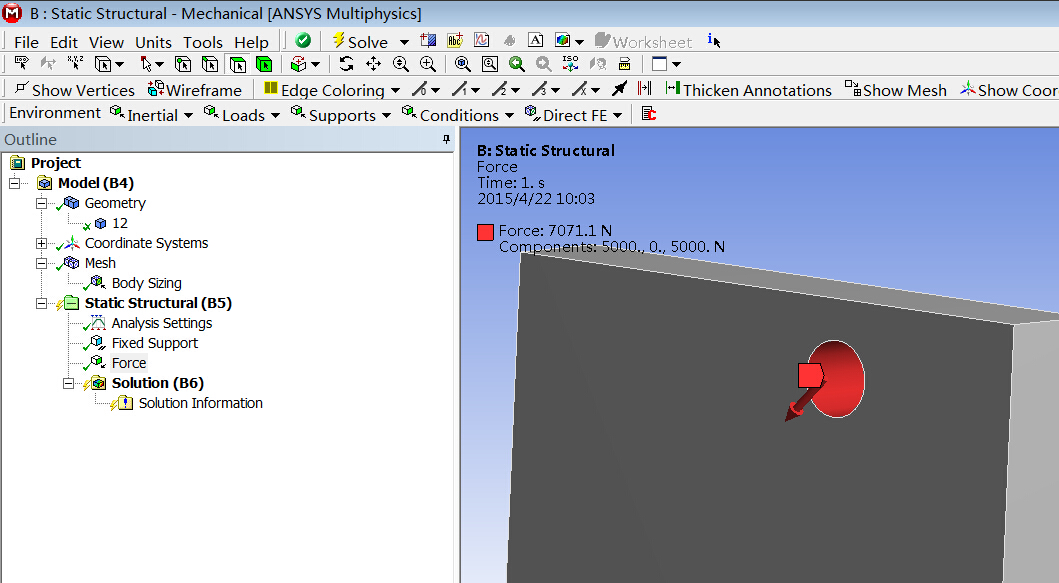Click the image to clipboard ruler icon
The image size is (1059, 583).
(625, 64)
